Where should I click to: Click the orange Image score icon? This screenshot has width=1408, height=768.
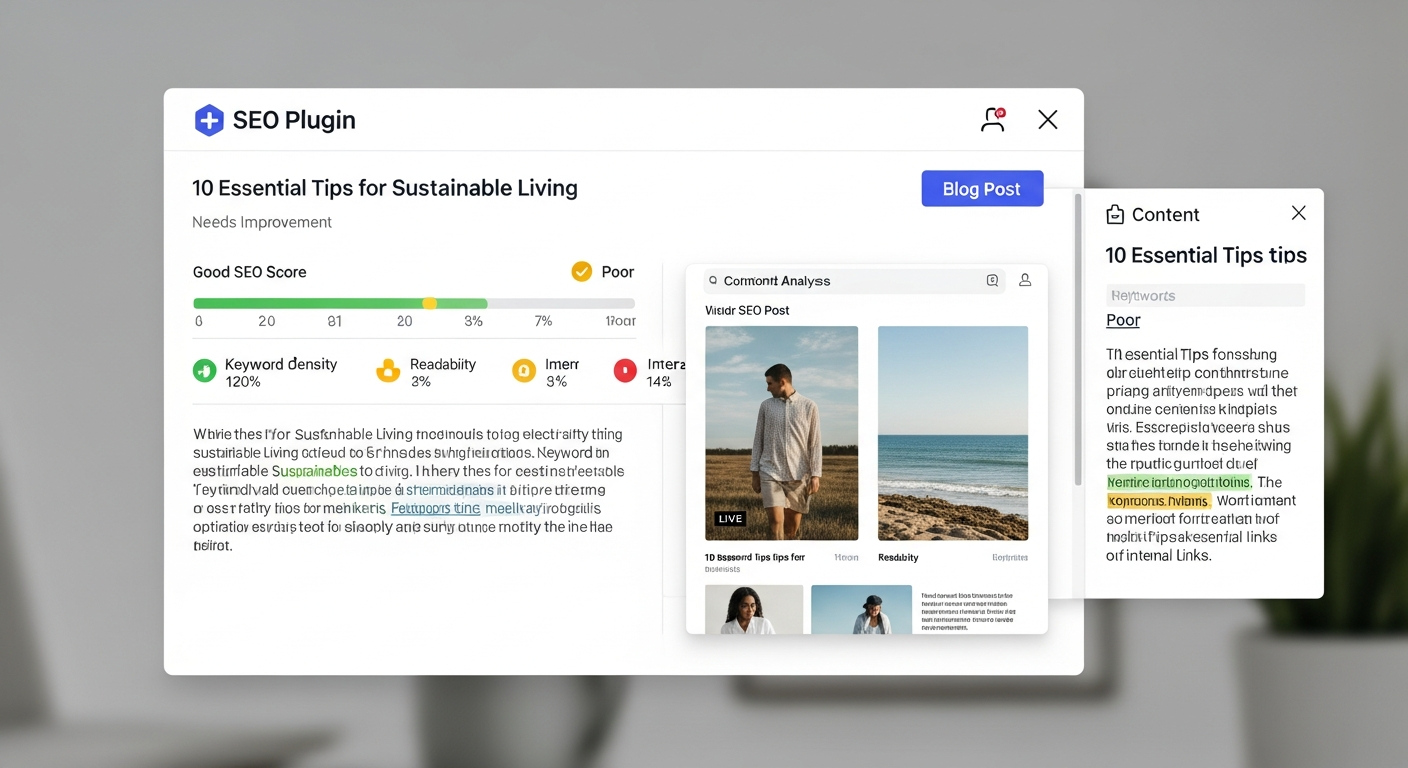pos(524,370)
